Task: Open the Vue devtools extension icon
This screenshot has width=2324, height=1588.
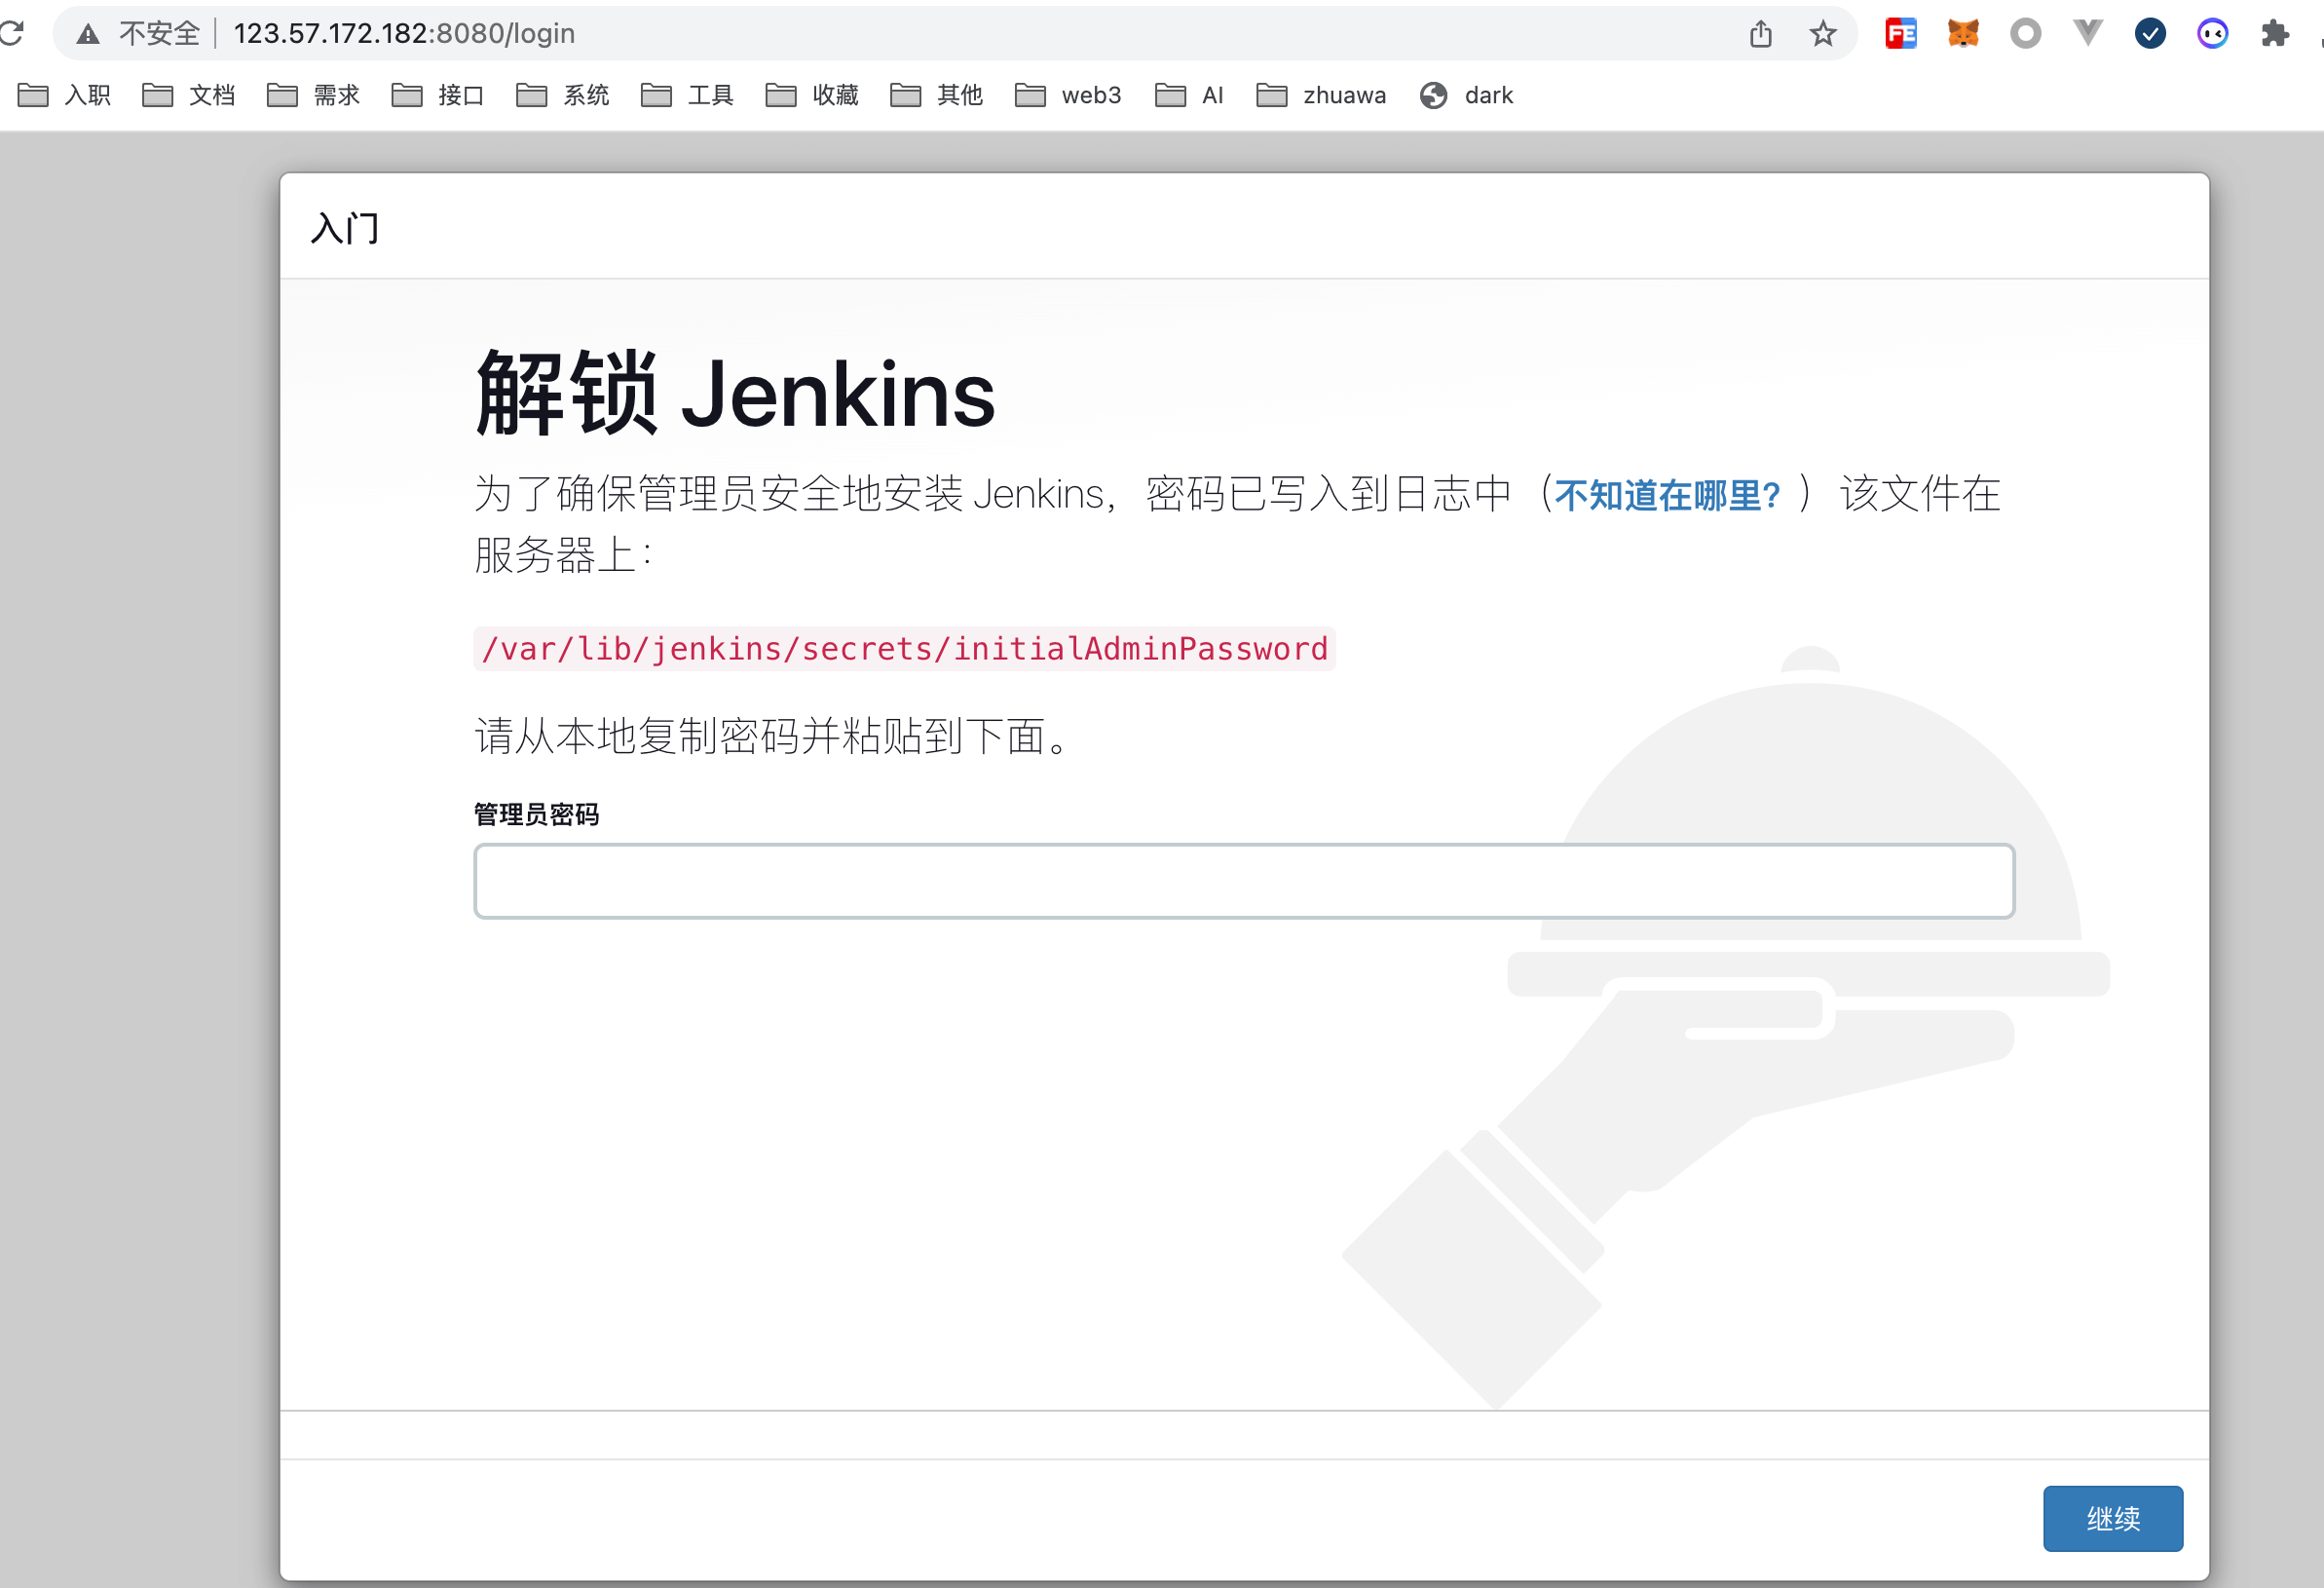Action: (x=2087, y=34)
